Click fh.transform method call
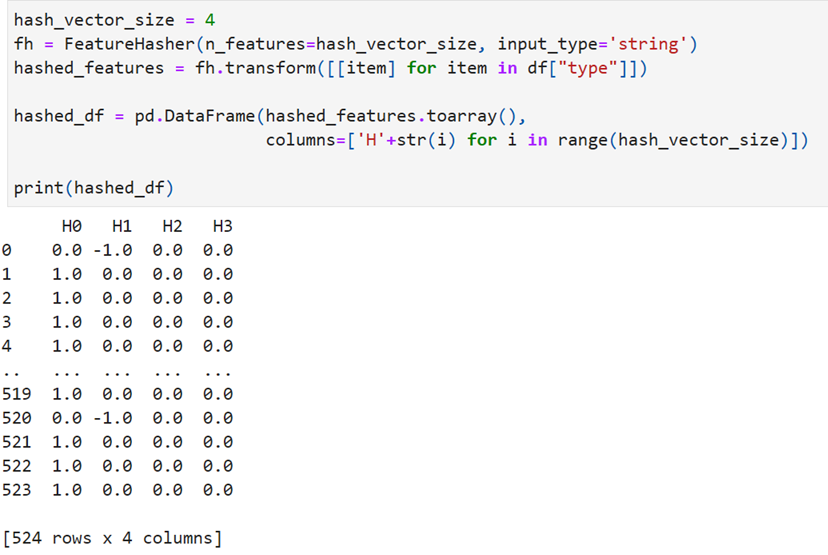 click(x=256, y=68)
